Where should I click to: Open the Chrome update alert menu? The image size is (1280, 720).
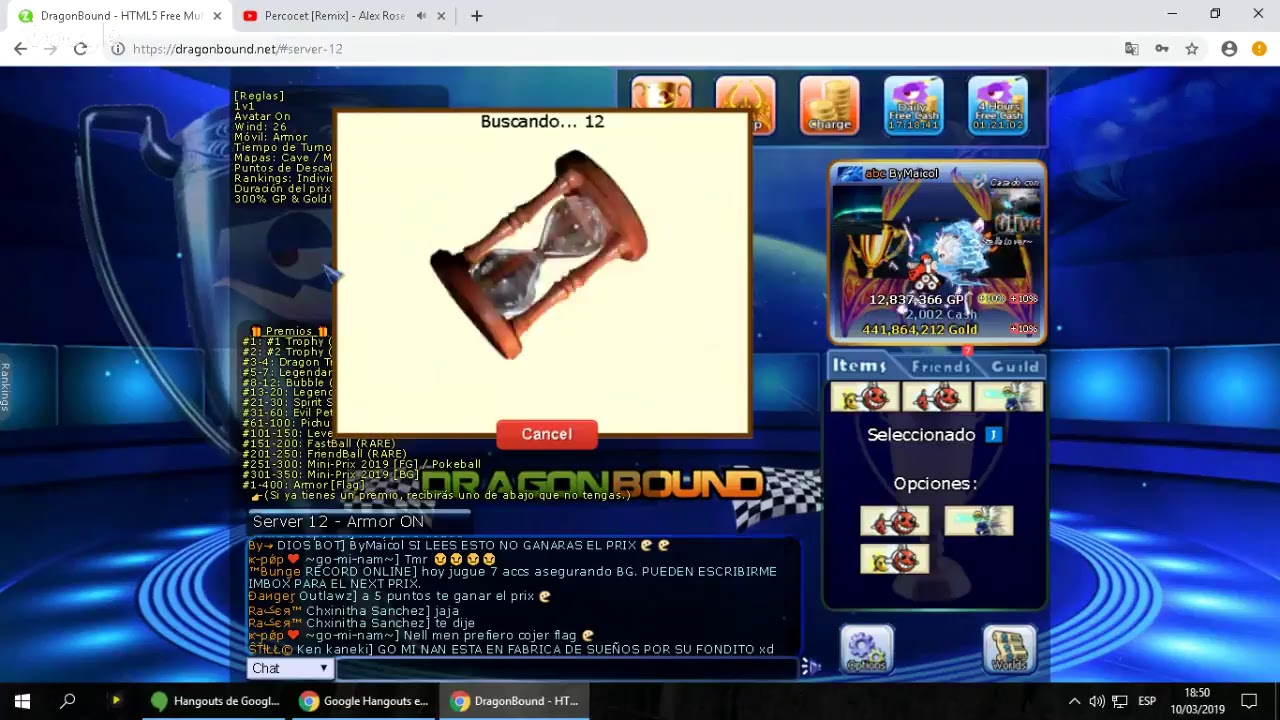(x=1259, y=49)
